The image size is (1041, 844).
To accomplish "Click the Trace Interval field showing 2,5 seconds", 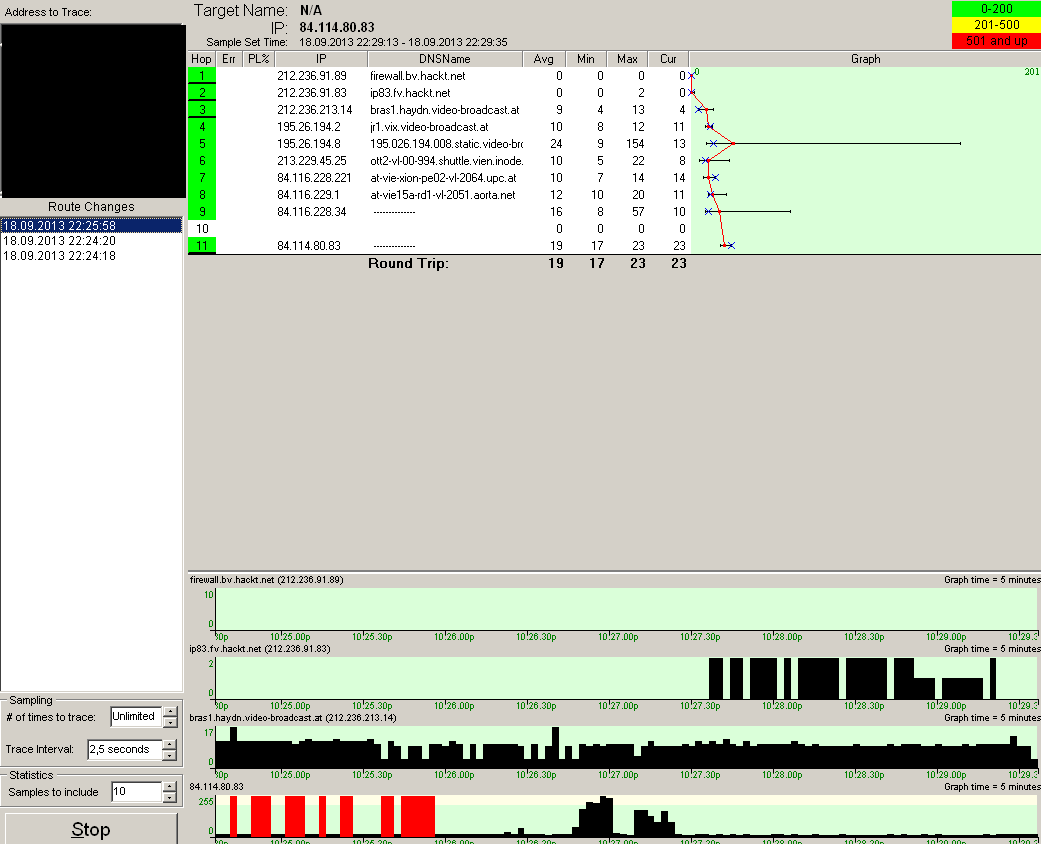I will [123, 749].
